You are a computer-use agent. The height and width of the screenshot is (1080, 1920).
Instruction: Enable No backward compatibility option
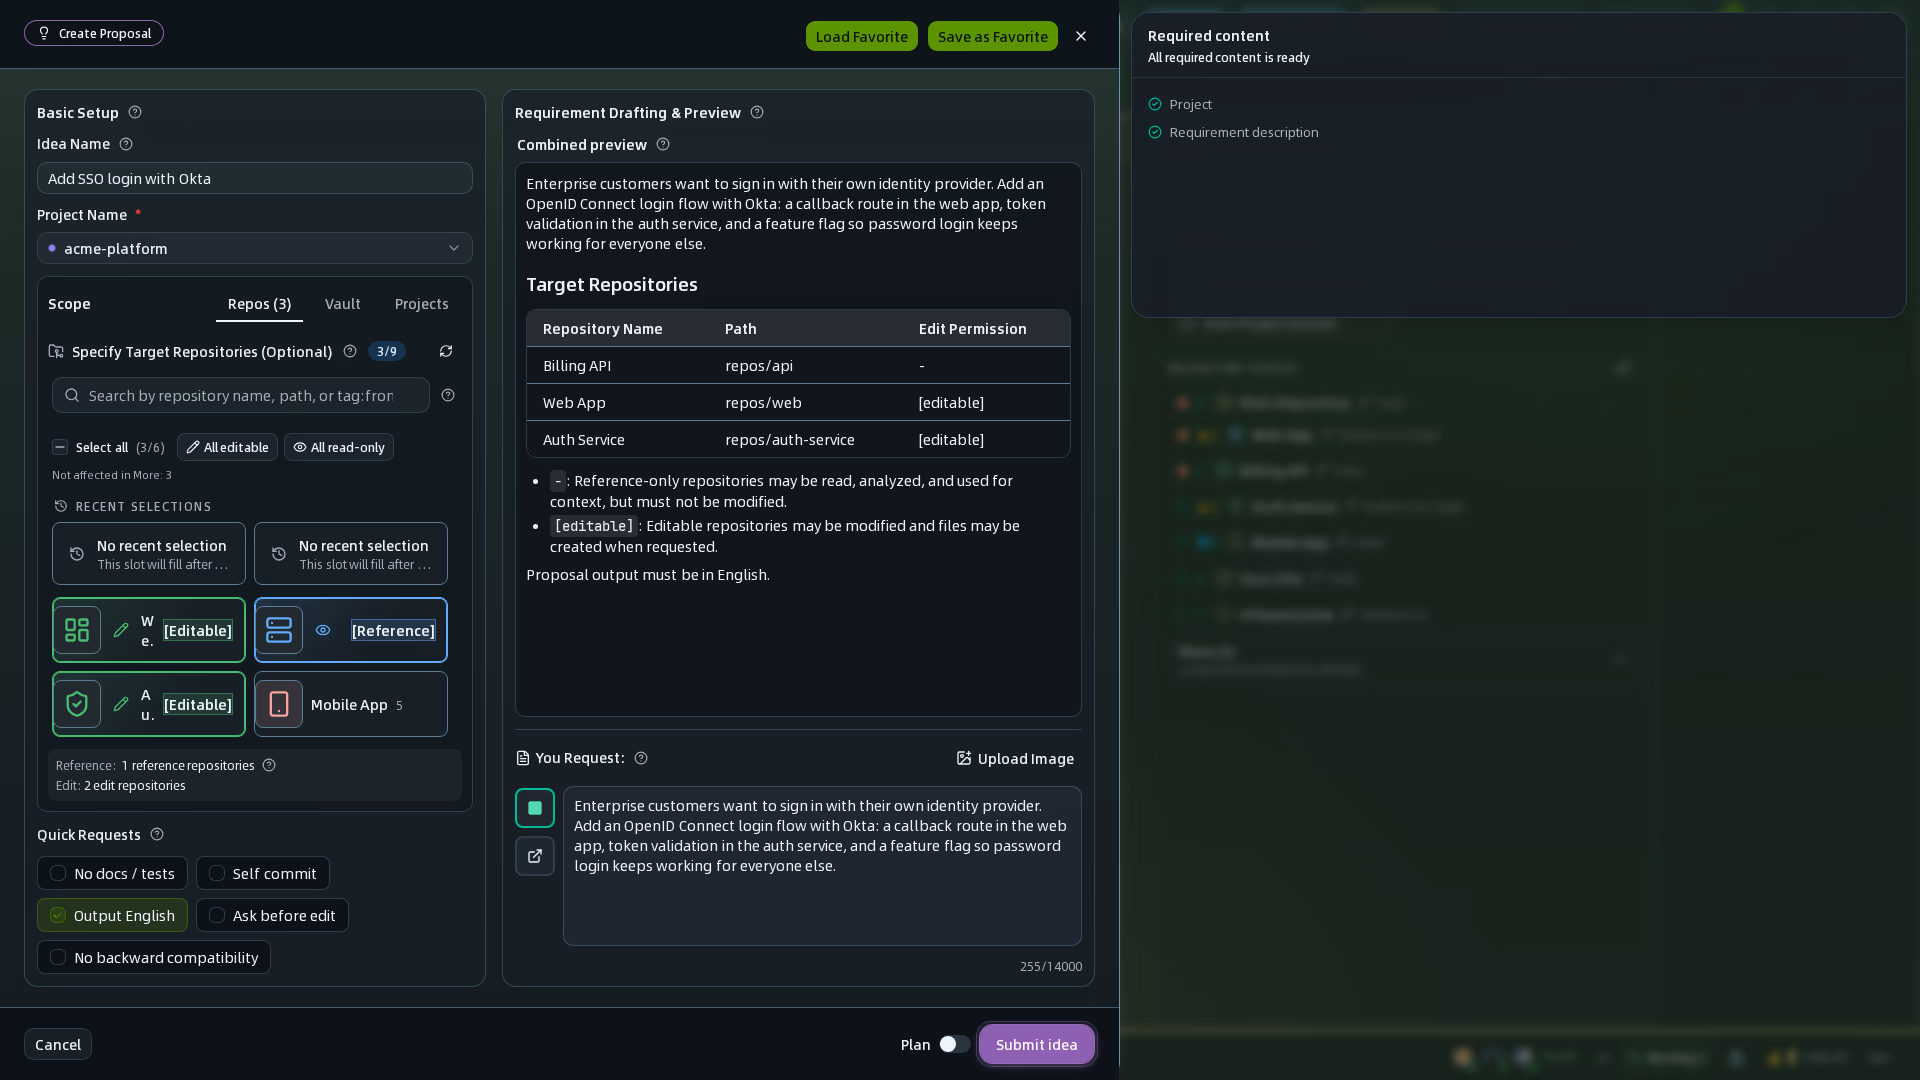click(154, 957)
